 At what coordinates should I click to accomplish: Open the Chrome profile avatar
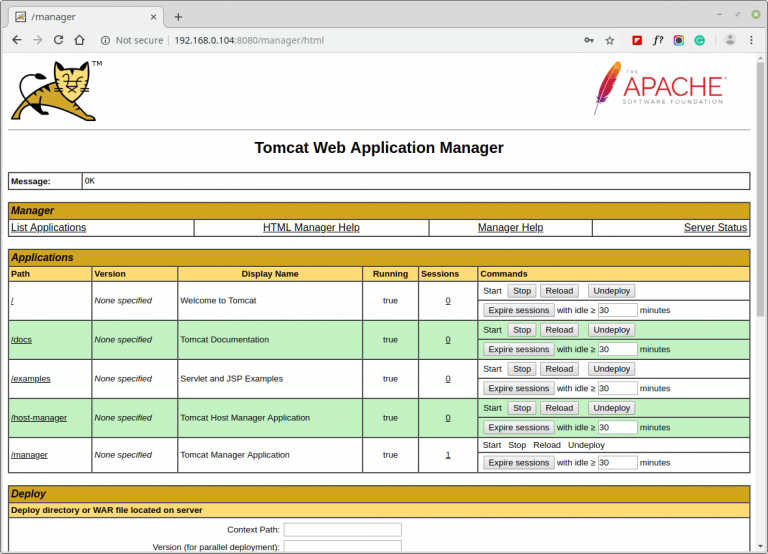[730, 40]
